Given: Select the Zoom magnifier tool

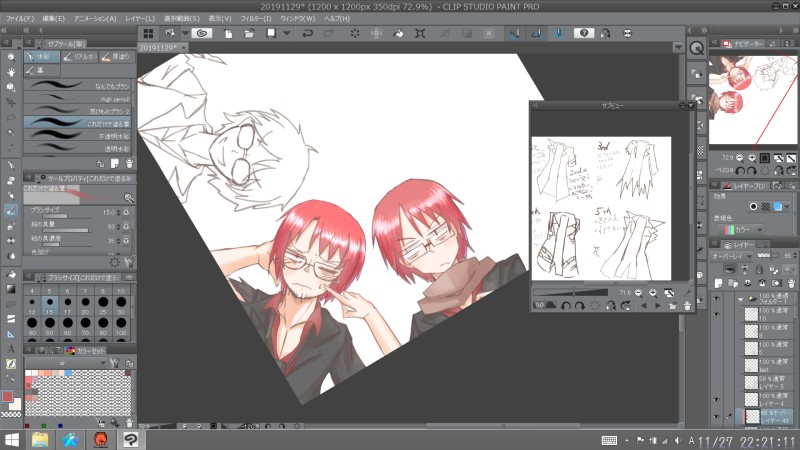Looking at the screenshot, I should click(x=11, y=58).
